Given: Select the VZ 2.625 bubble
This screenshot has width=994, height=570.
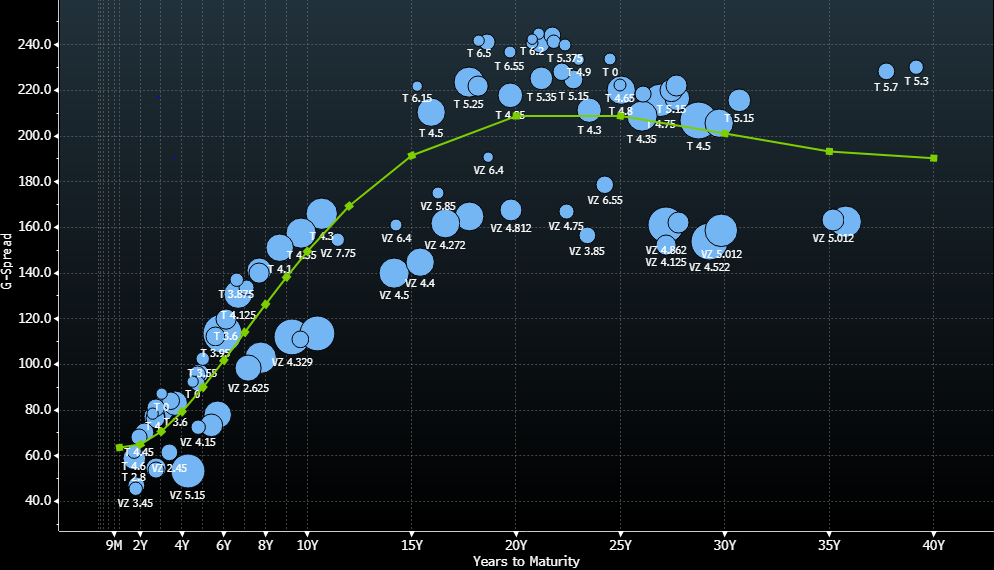Looking at the screenshot, I should coord(248,368).
